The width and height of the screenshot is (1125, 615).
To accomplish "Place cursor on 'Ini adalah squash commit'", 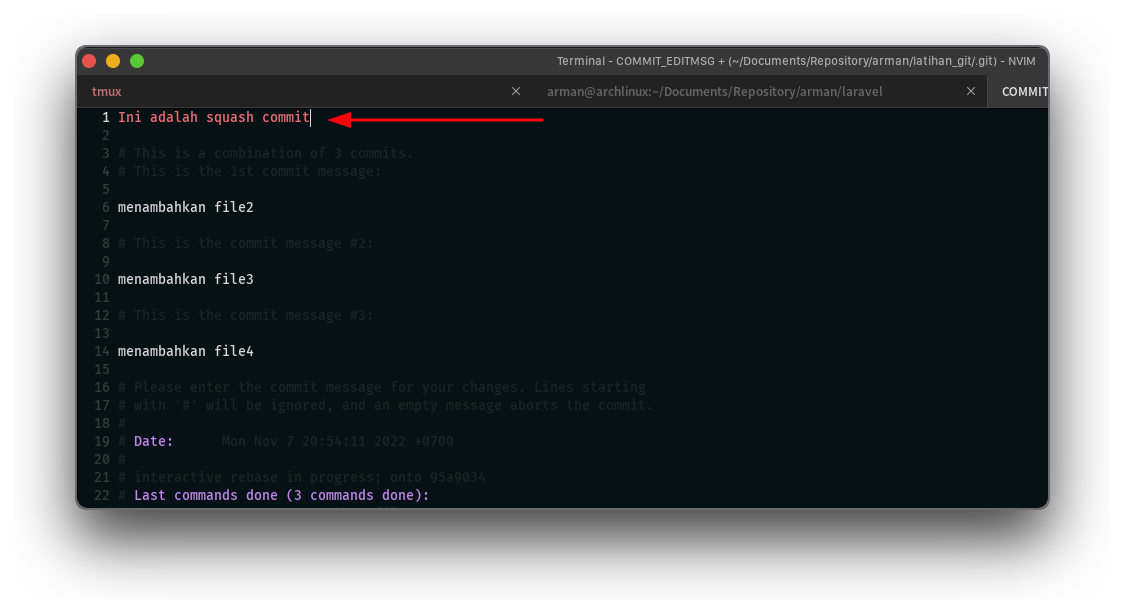I will pos(213,117).
